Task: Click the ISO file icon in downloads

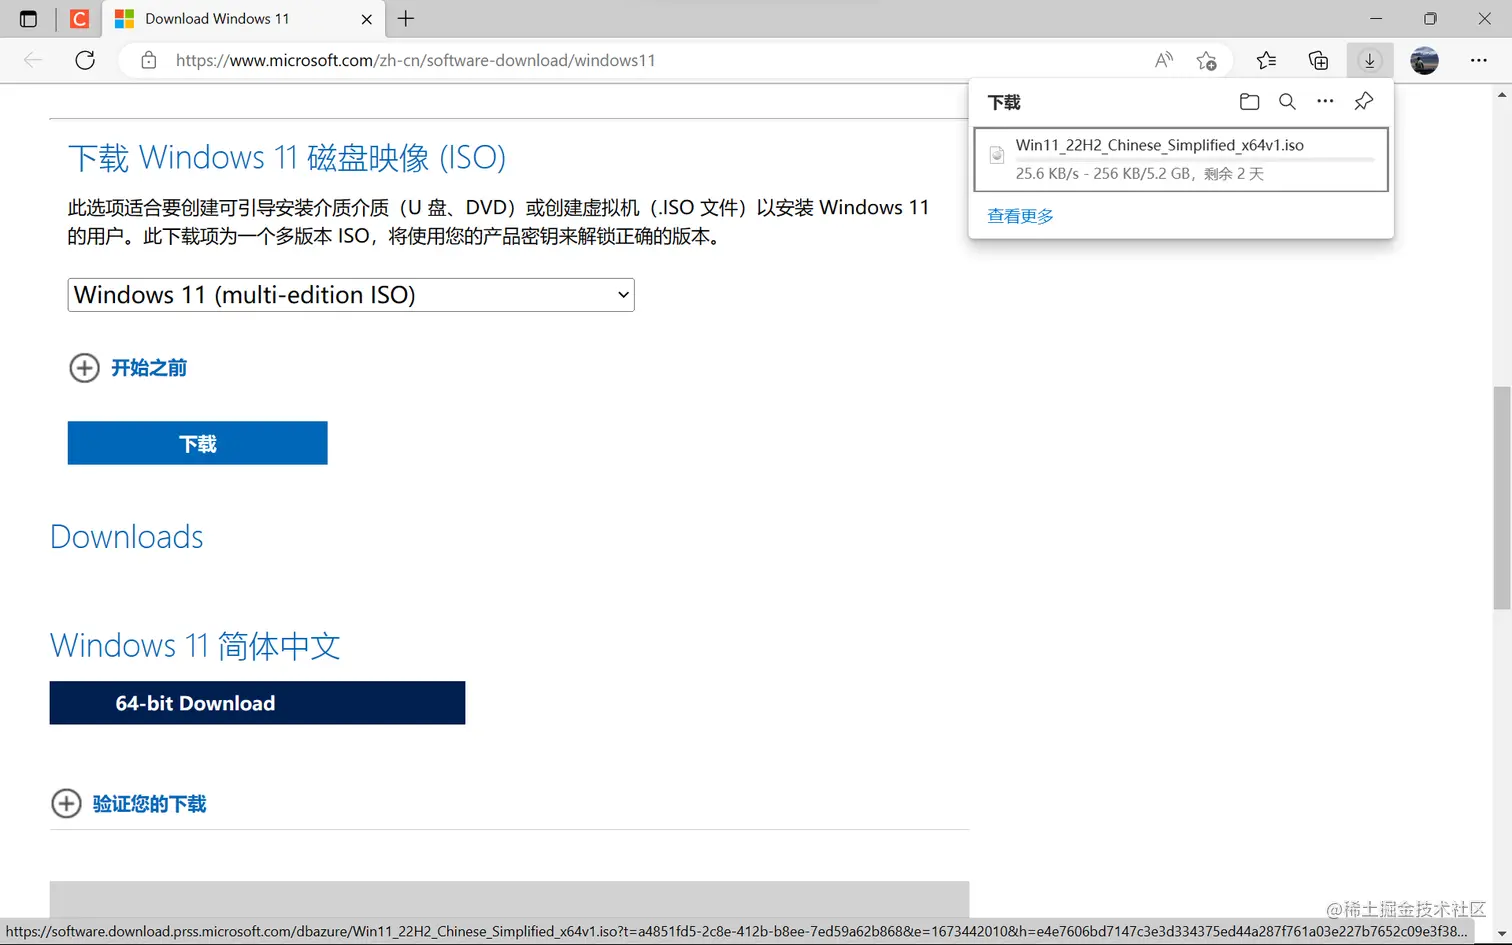Action: 996,155
